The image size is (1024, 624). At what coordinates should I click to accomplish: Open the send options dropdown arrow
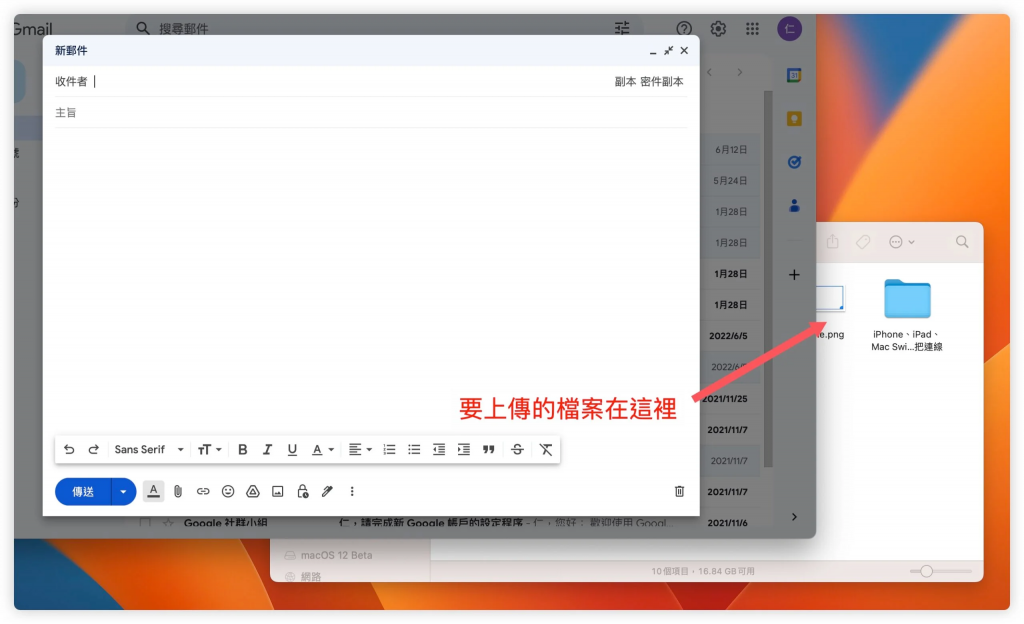tap(123, 491)
